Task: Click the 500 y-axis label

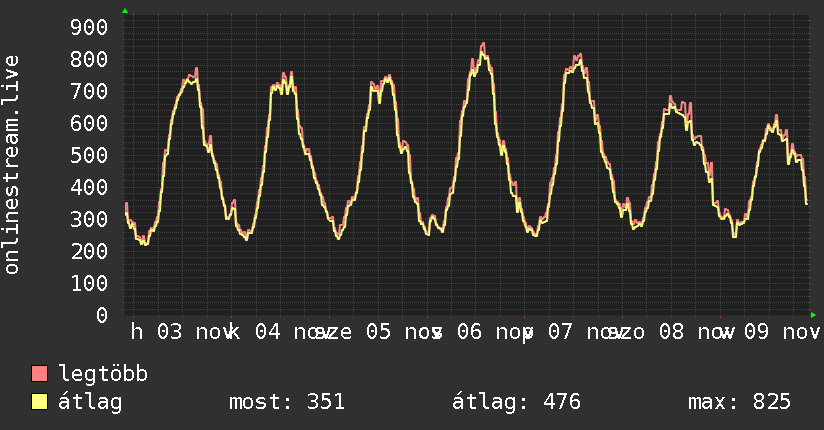Action: click(x=89, y=156)
